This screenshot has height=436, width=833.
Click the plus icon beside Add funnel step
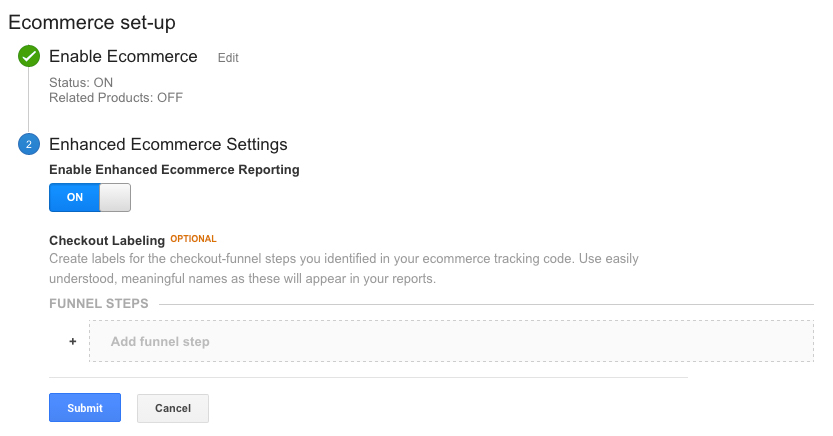coord(72,341)
